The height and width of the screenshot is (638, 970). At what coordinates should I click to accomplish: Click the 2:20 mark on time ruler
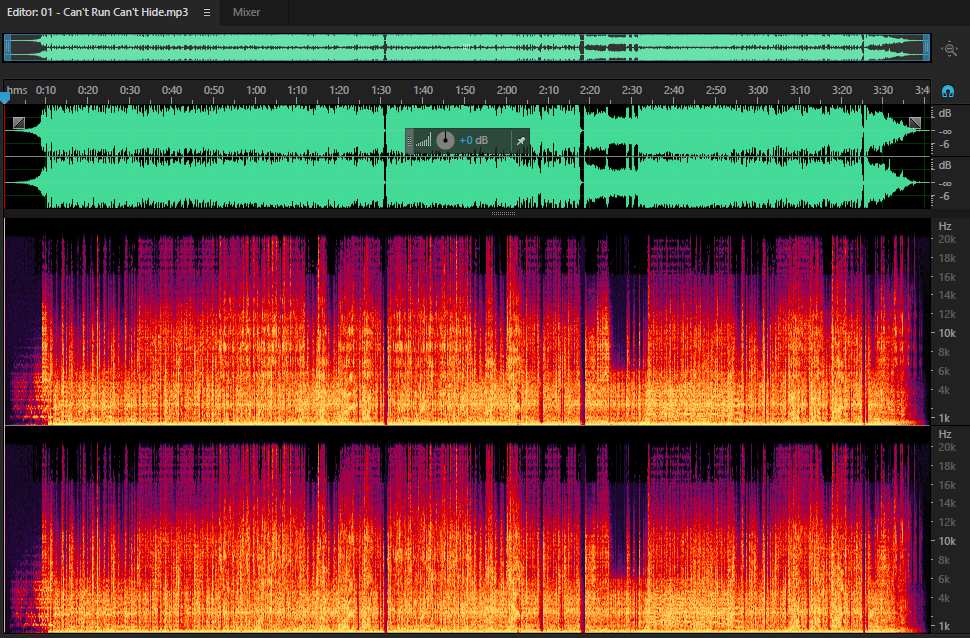(x=590, y=90)
